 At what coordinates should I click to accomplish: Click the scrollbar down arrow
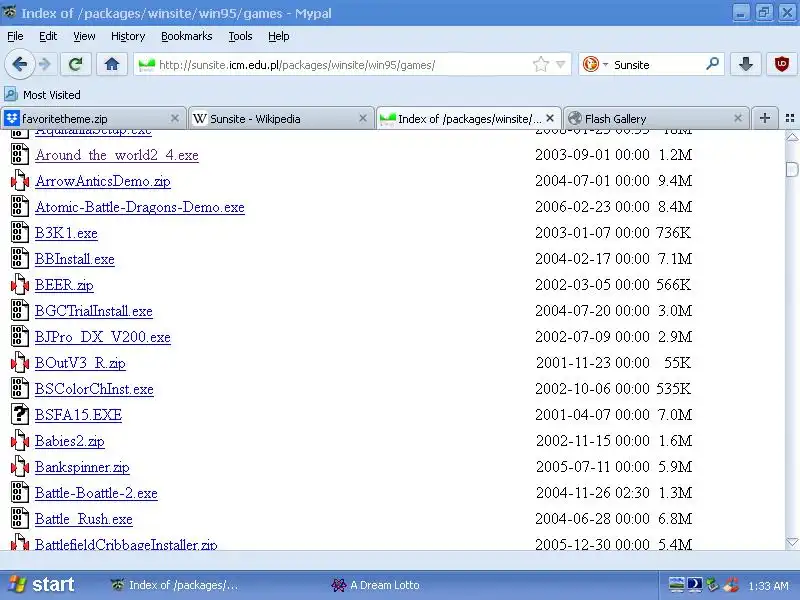pos(792,542)
